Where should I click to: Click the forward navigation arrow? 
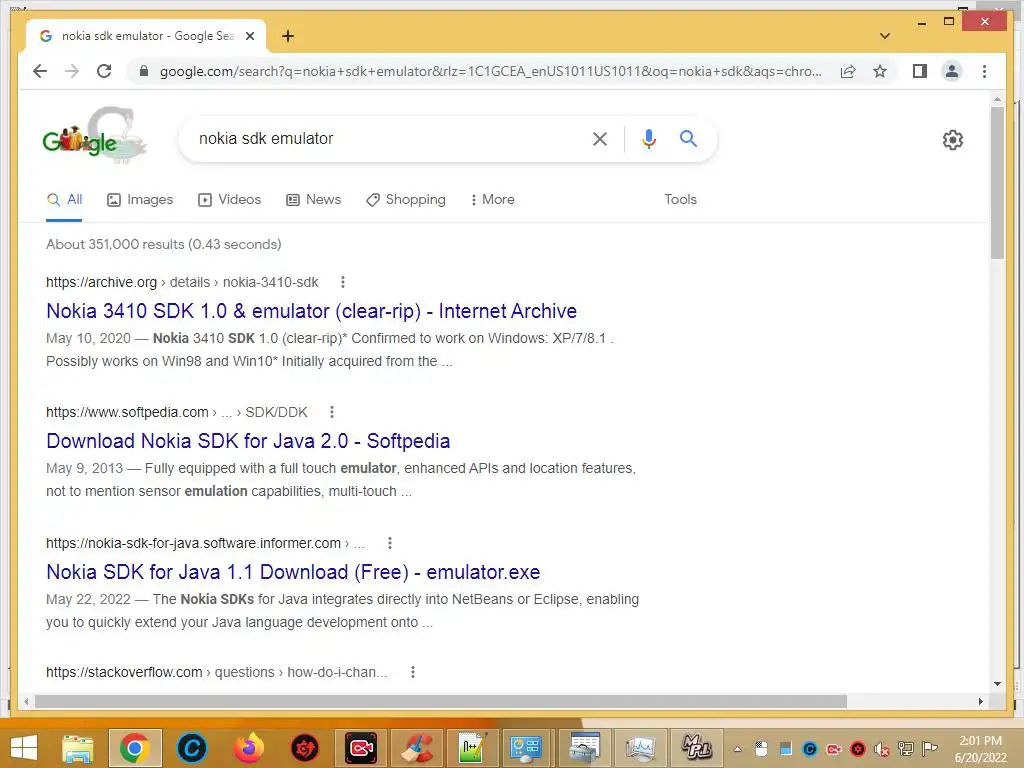tap(72, 71)
